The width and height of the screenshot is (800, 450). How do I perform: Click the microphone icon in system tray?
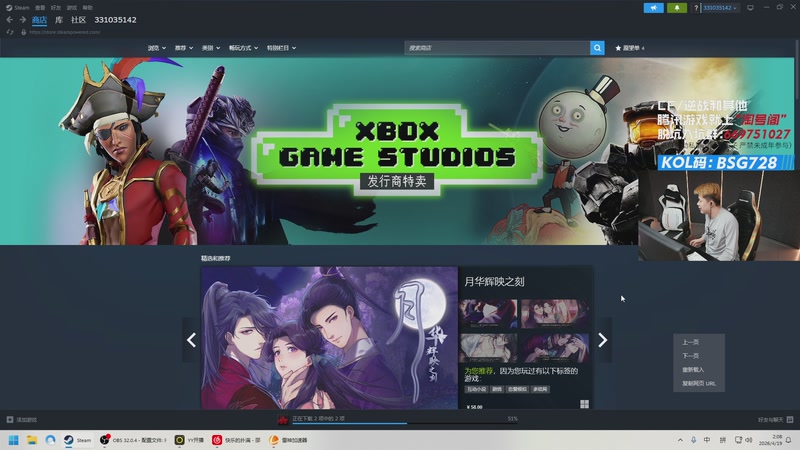693,440
